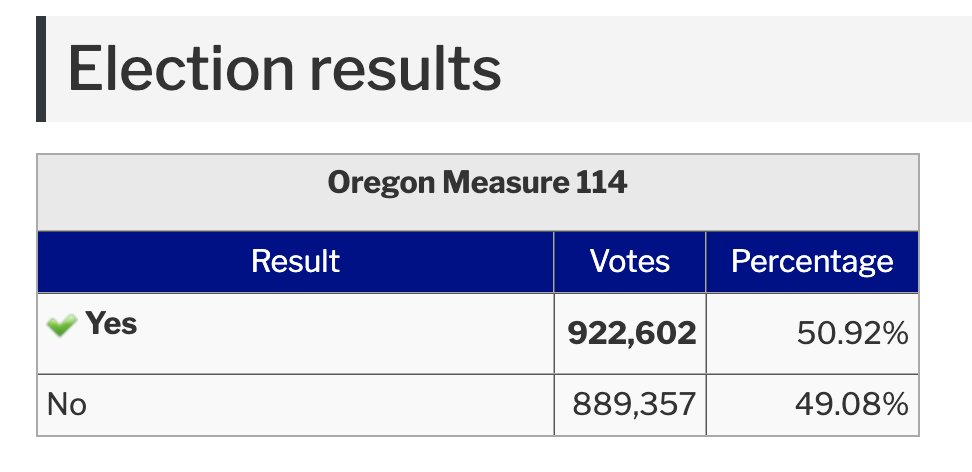Select the Percentage column header

click(x=812, y=262)
